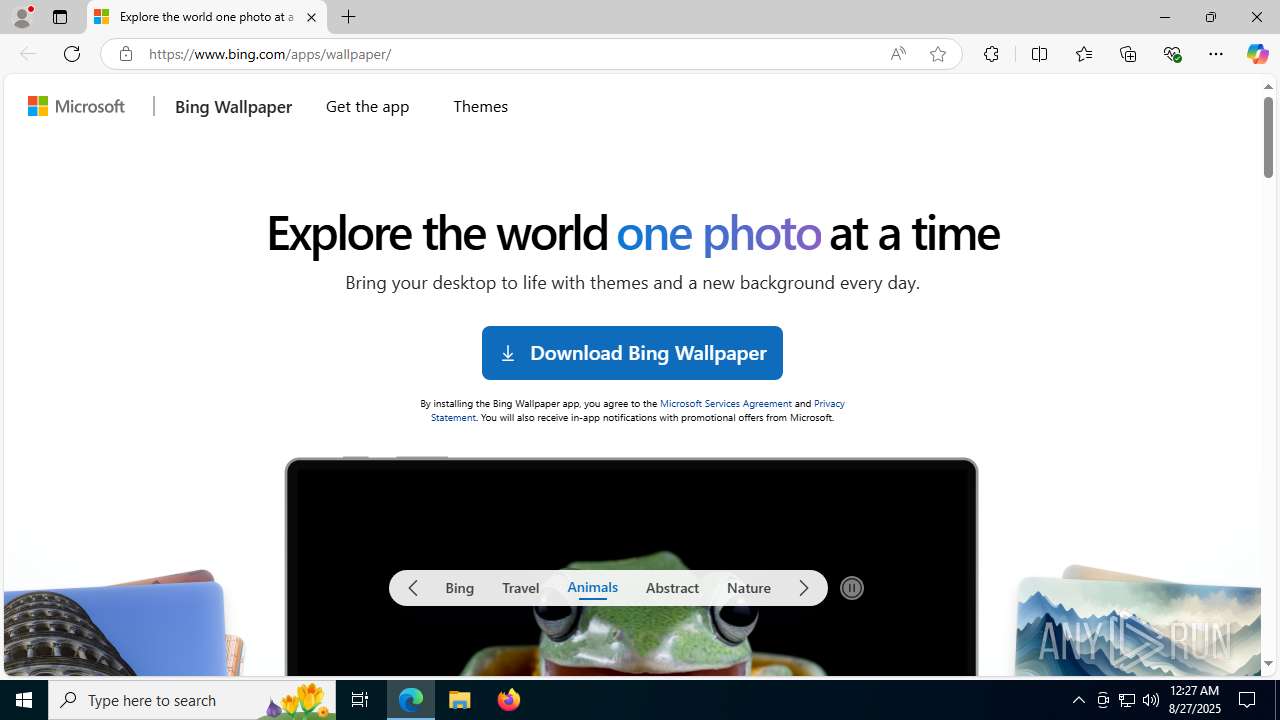Open a new tab with plus button

click(348, 17)
